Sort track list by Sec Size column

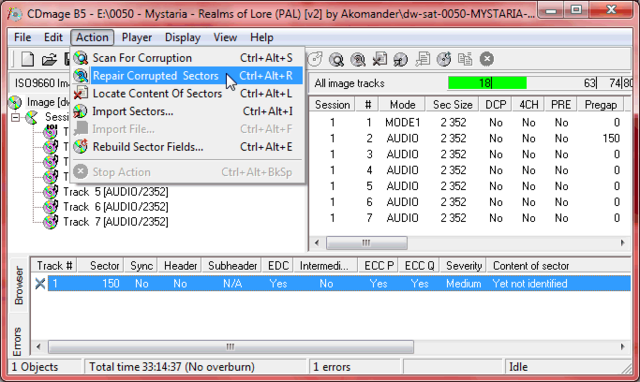point(453,105)
